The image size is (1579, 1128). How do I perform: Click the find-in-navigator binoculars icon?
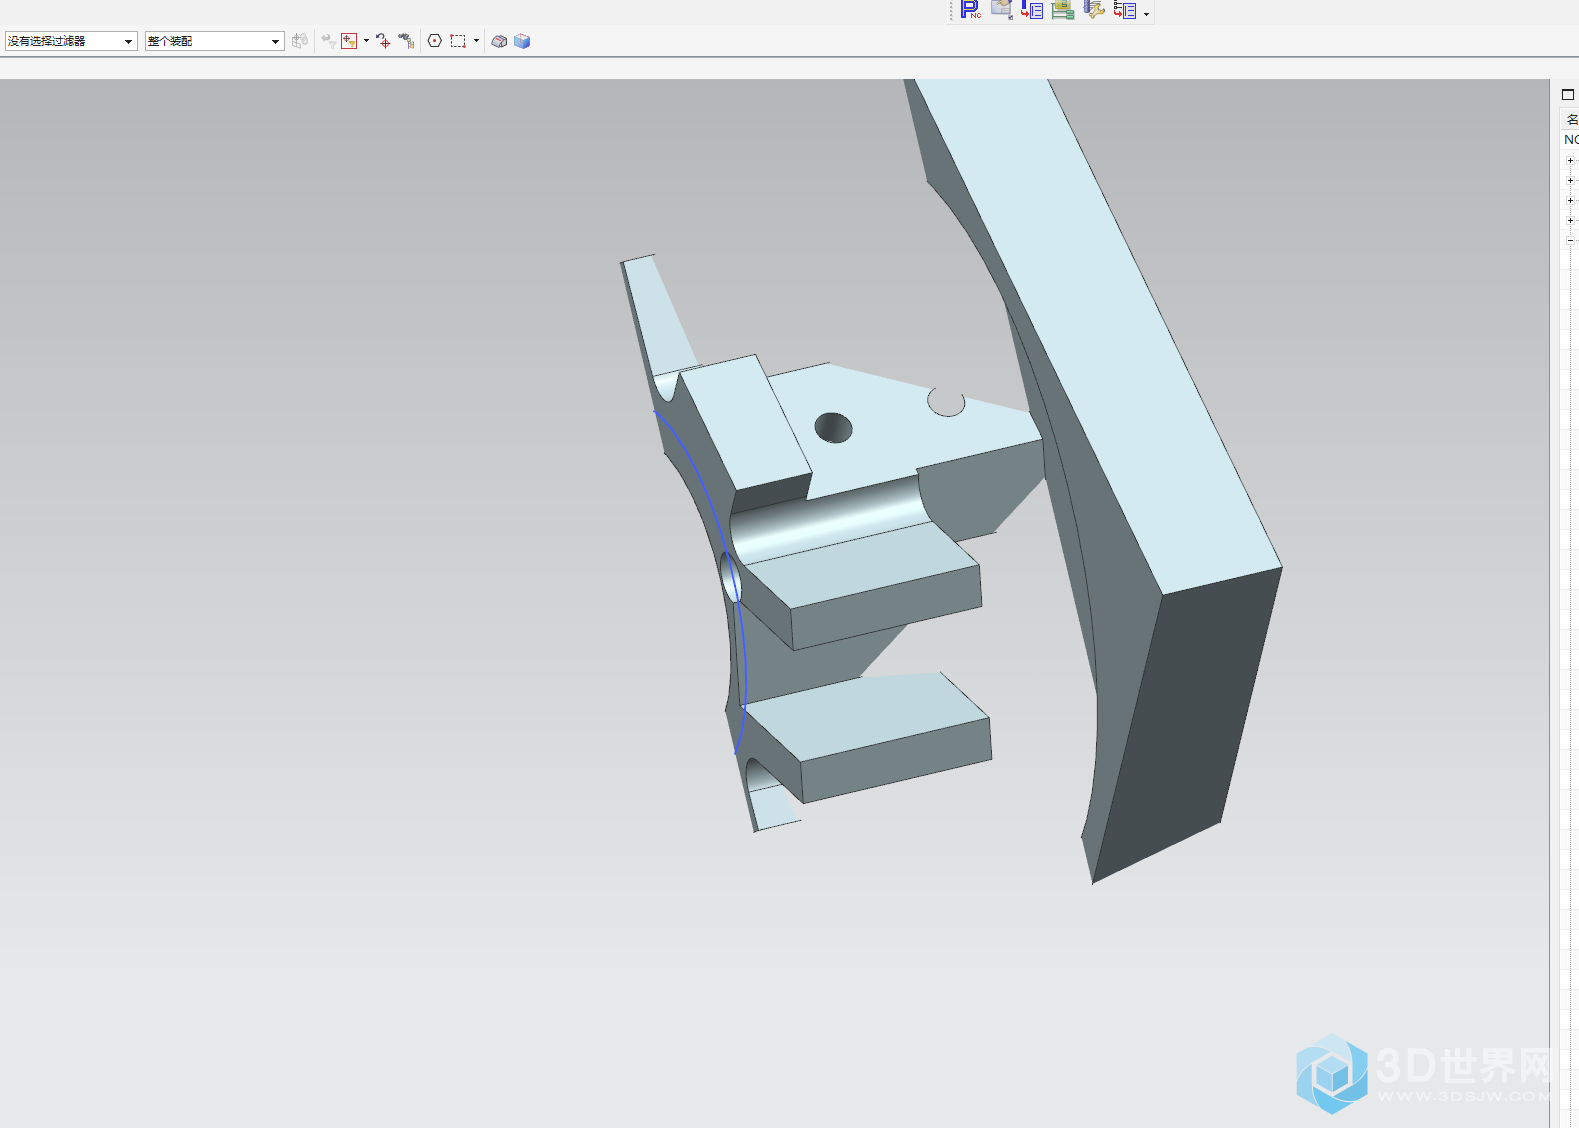[406, 41]
